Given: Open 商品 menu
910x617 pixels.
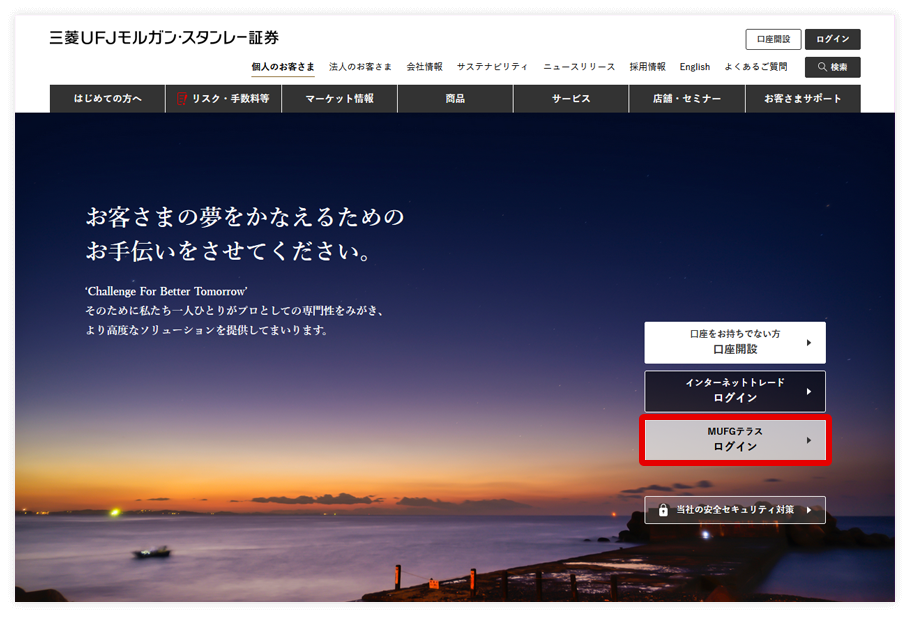Looking at the screenshot, I should tap(456, 99).
